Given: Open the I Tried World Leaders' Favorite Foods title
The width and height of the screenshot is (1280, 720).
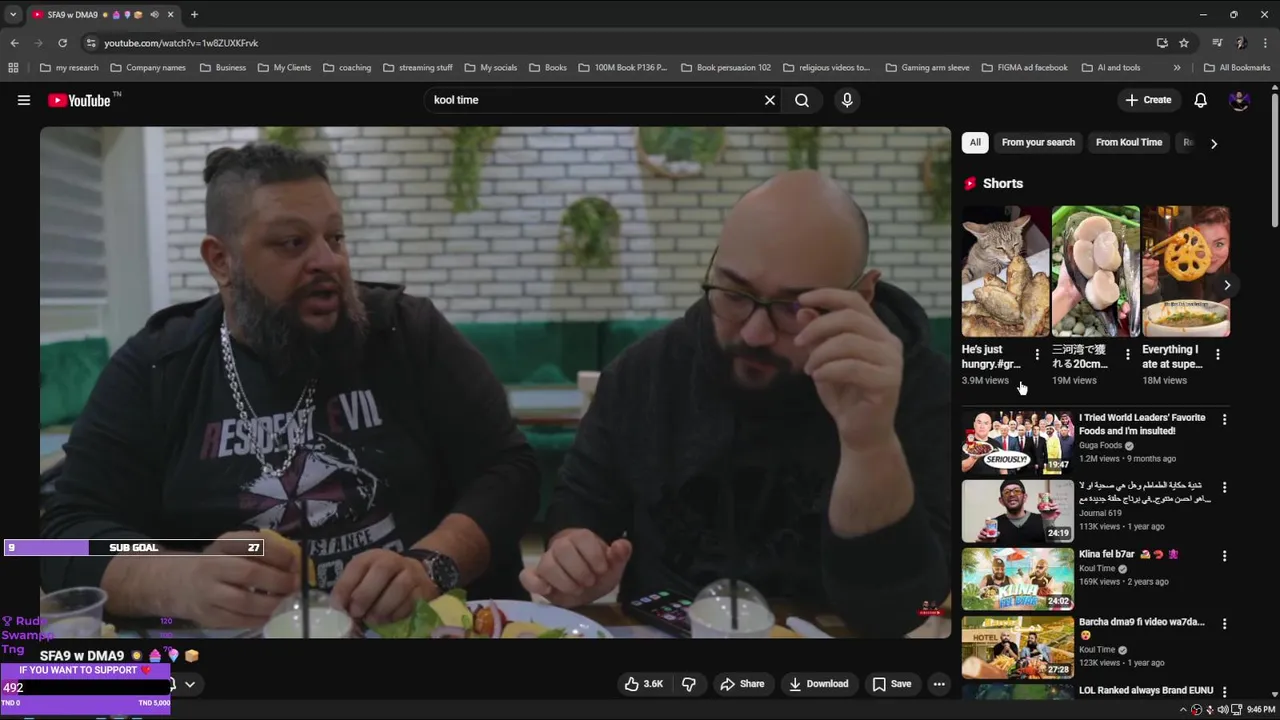Looking at the screenshot, I should (x=1142, y=424).
